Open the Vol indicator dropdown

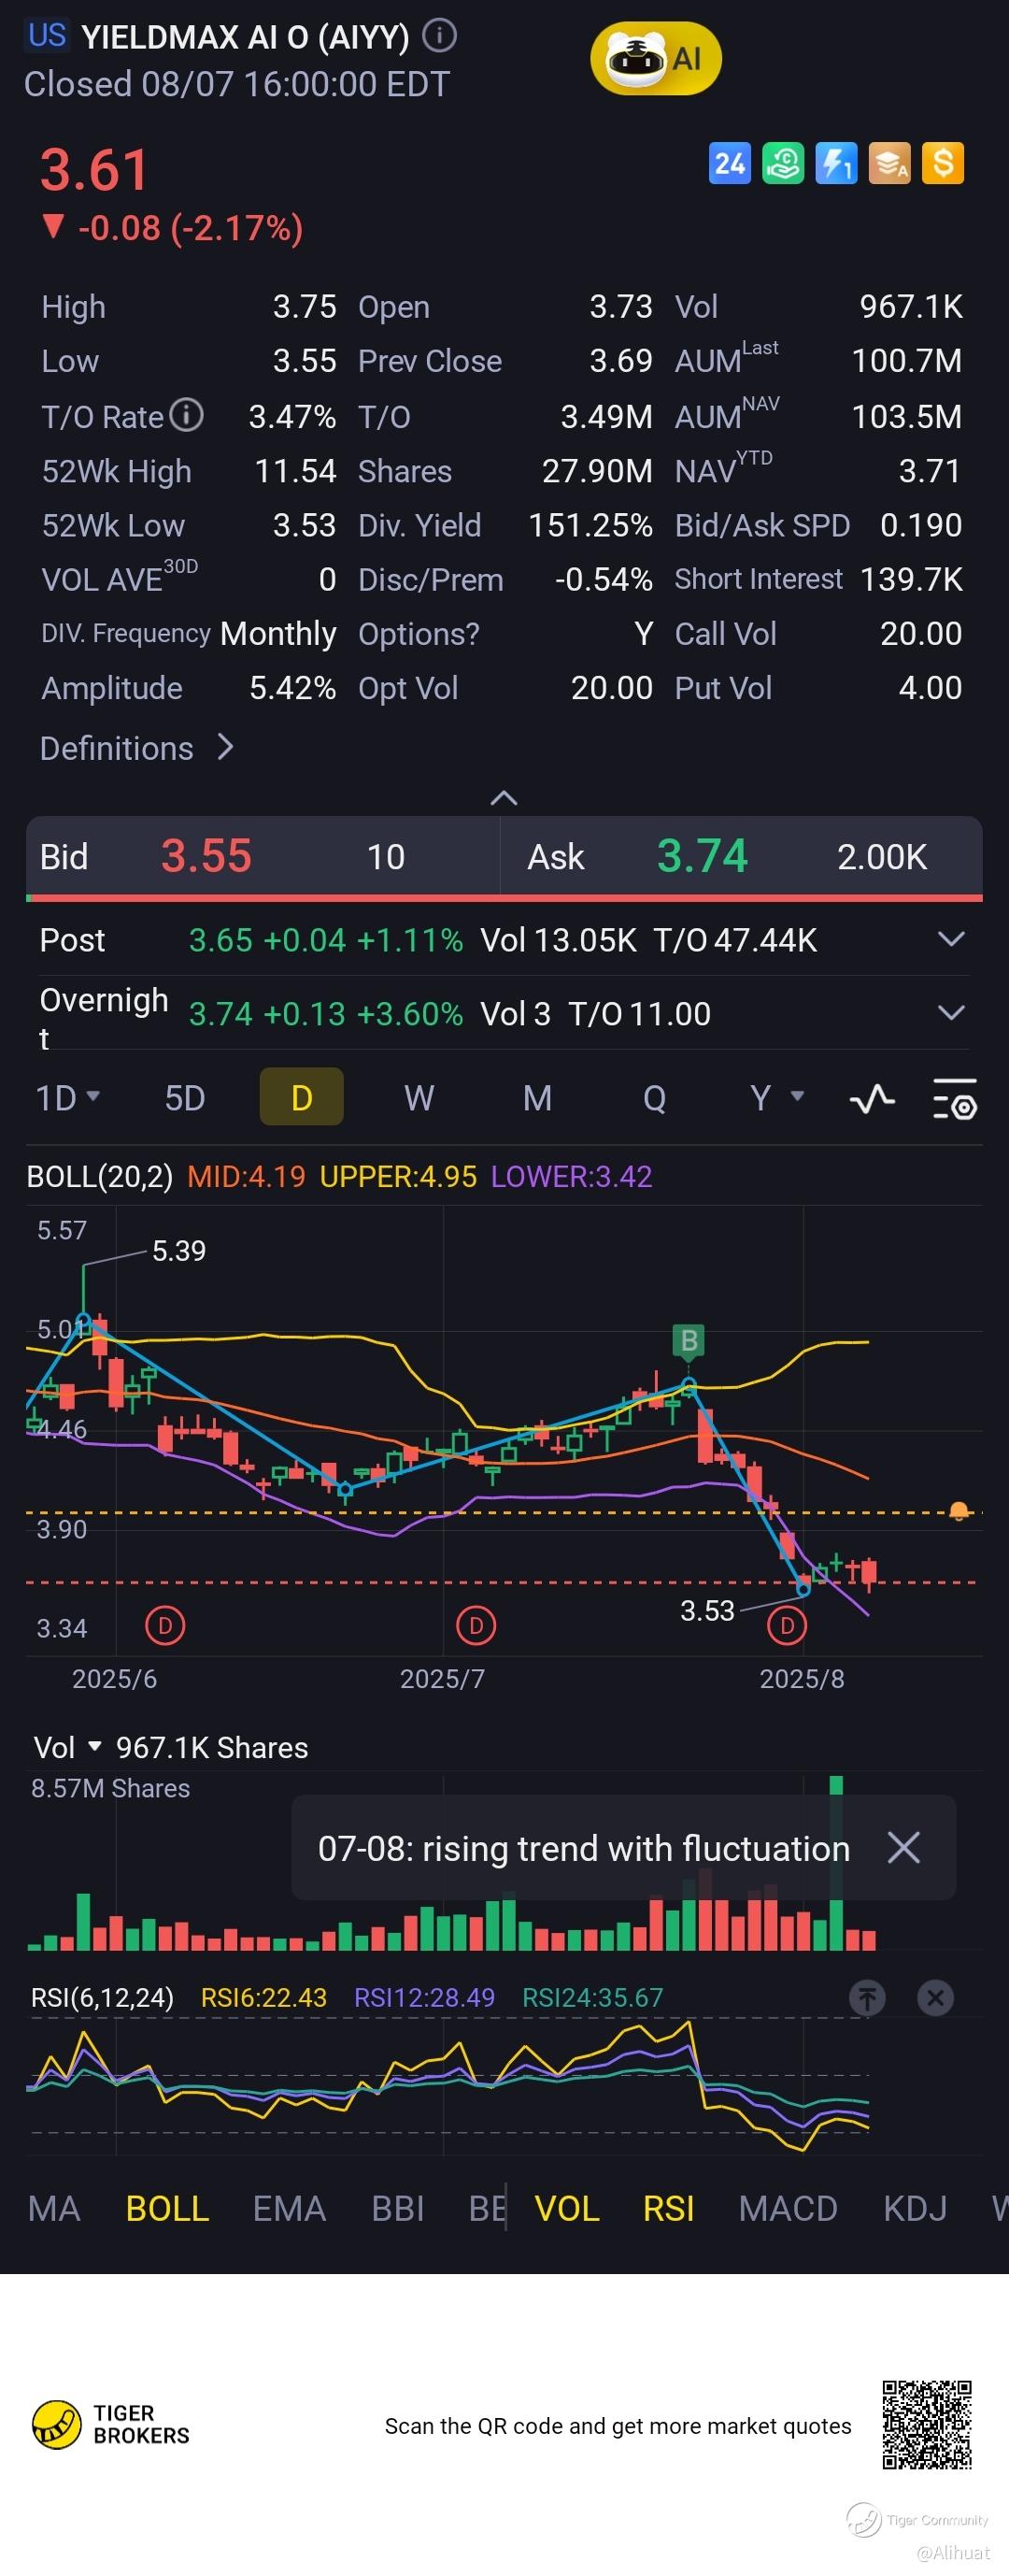point(68,1747)
